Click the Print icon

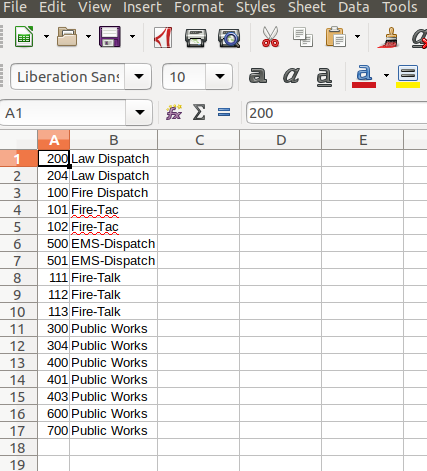coord(196,37)
